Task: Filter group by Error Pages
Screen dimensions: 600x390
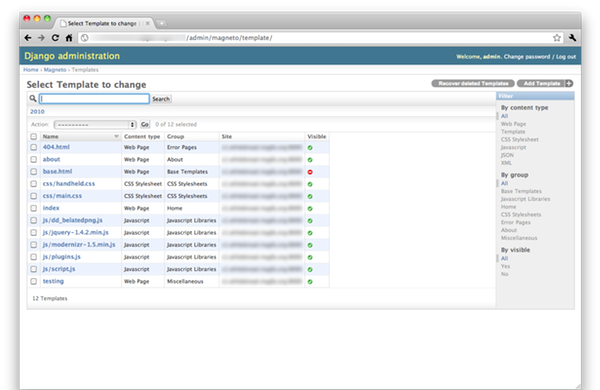Action: point(515,223)
